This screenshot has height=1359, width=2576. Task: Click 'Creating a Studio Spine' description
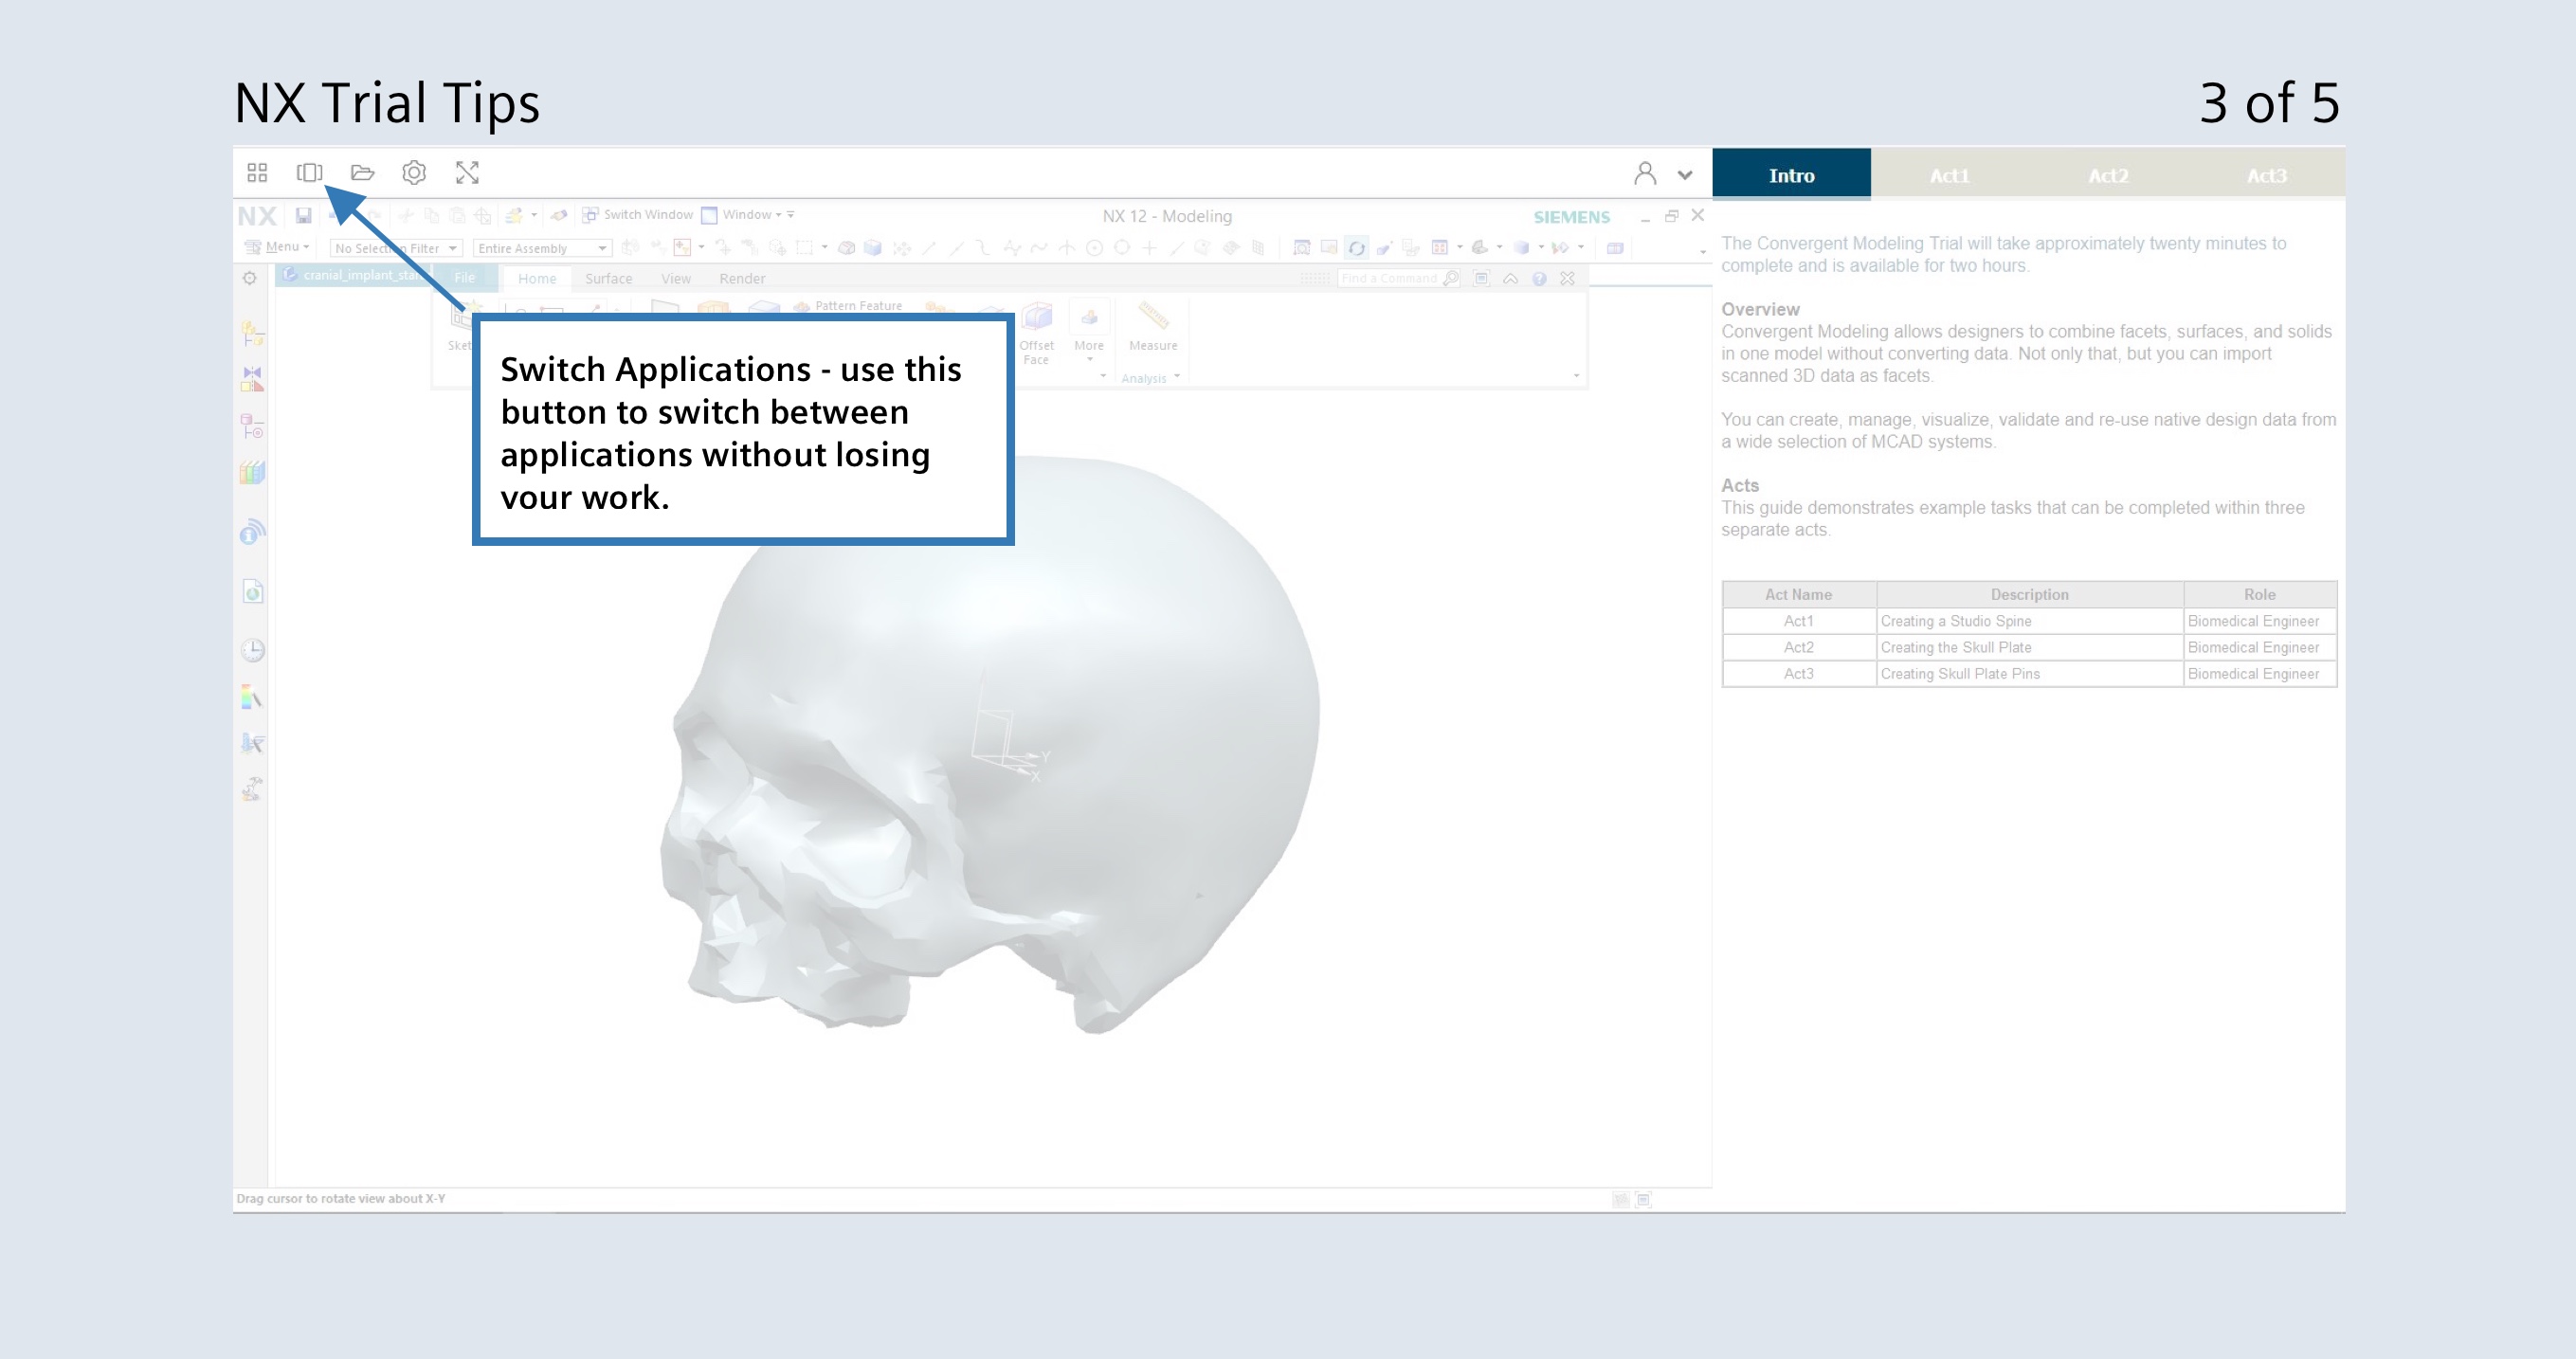point(1956,621)
